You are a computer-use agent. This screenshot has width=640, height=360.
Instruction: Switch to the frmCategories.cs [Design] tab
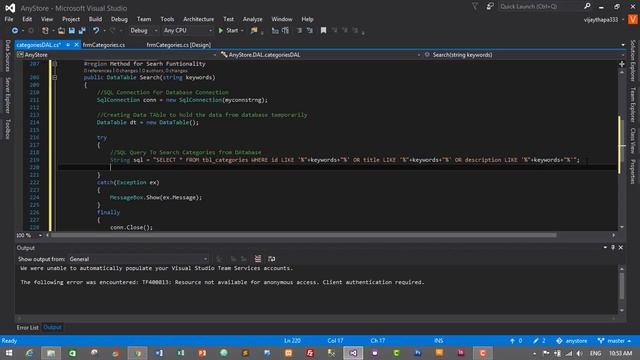tap(179, 45)
